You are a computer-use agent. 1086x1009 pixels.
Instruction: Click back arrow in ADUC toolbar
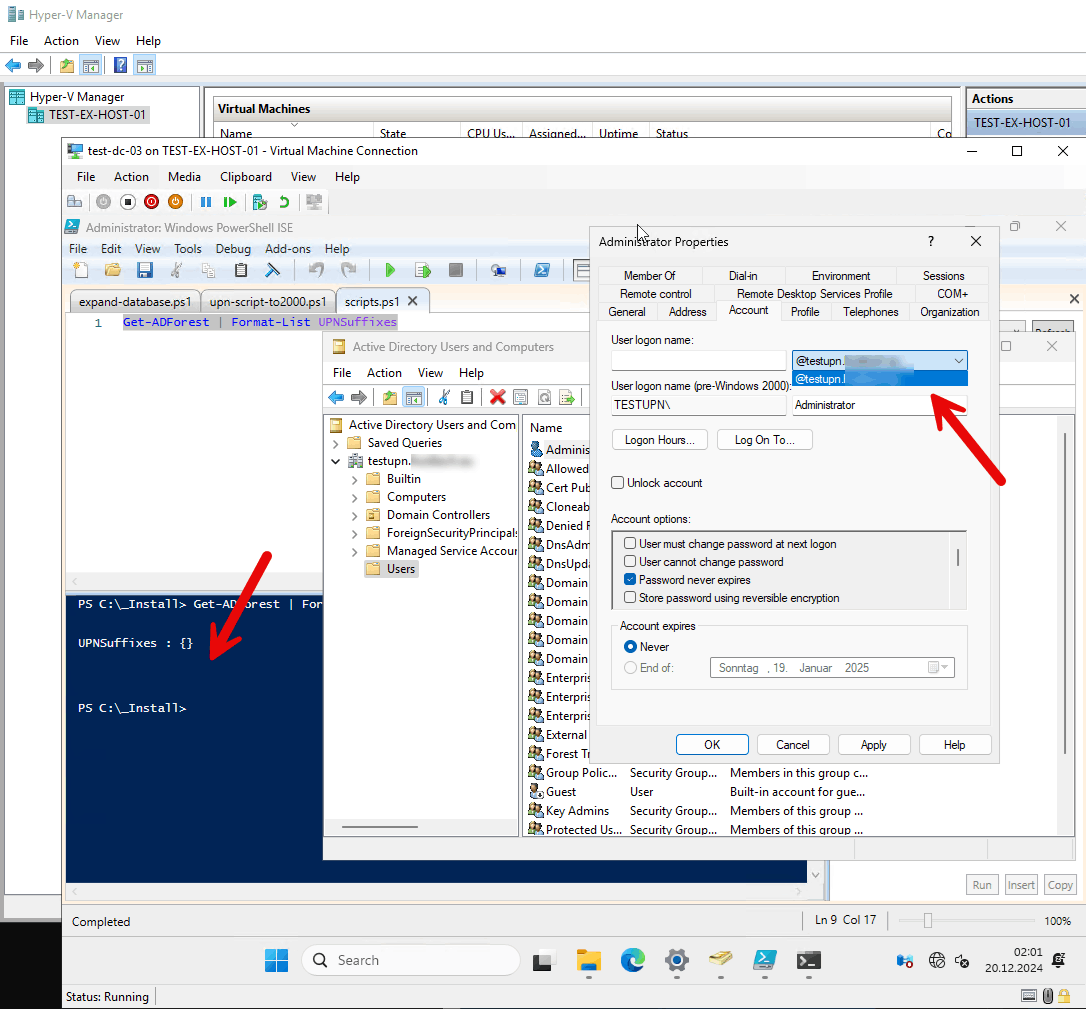coord(336,397)
